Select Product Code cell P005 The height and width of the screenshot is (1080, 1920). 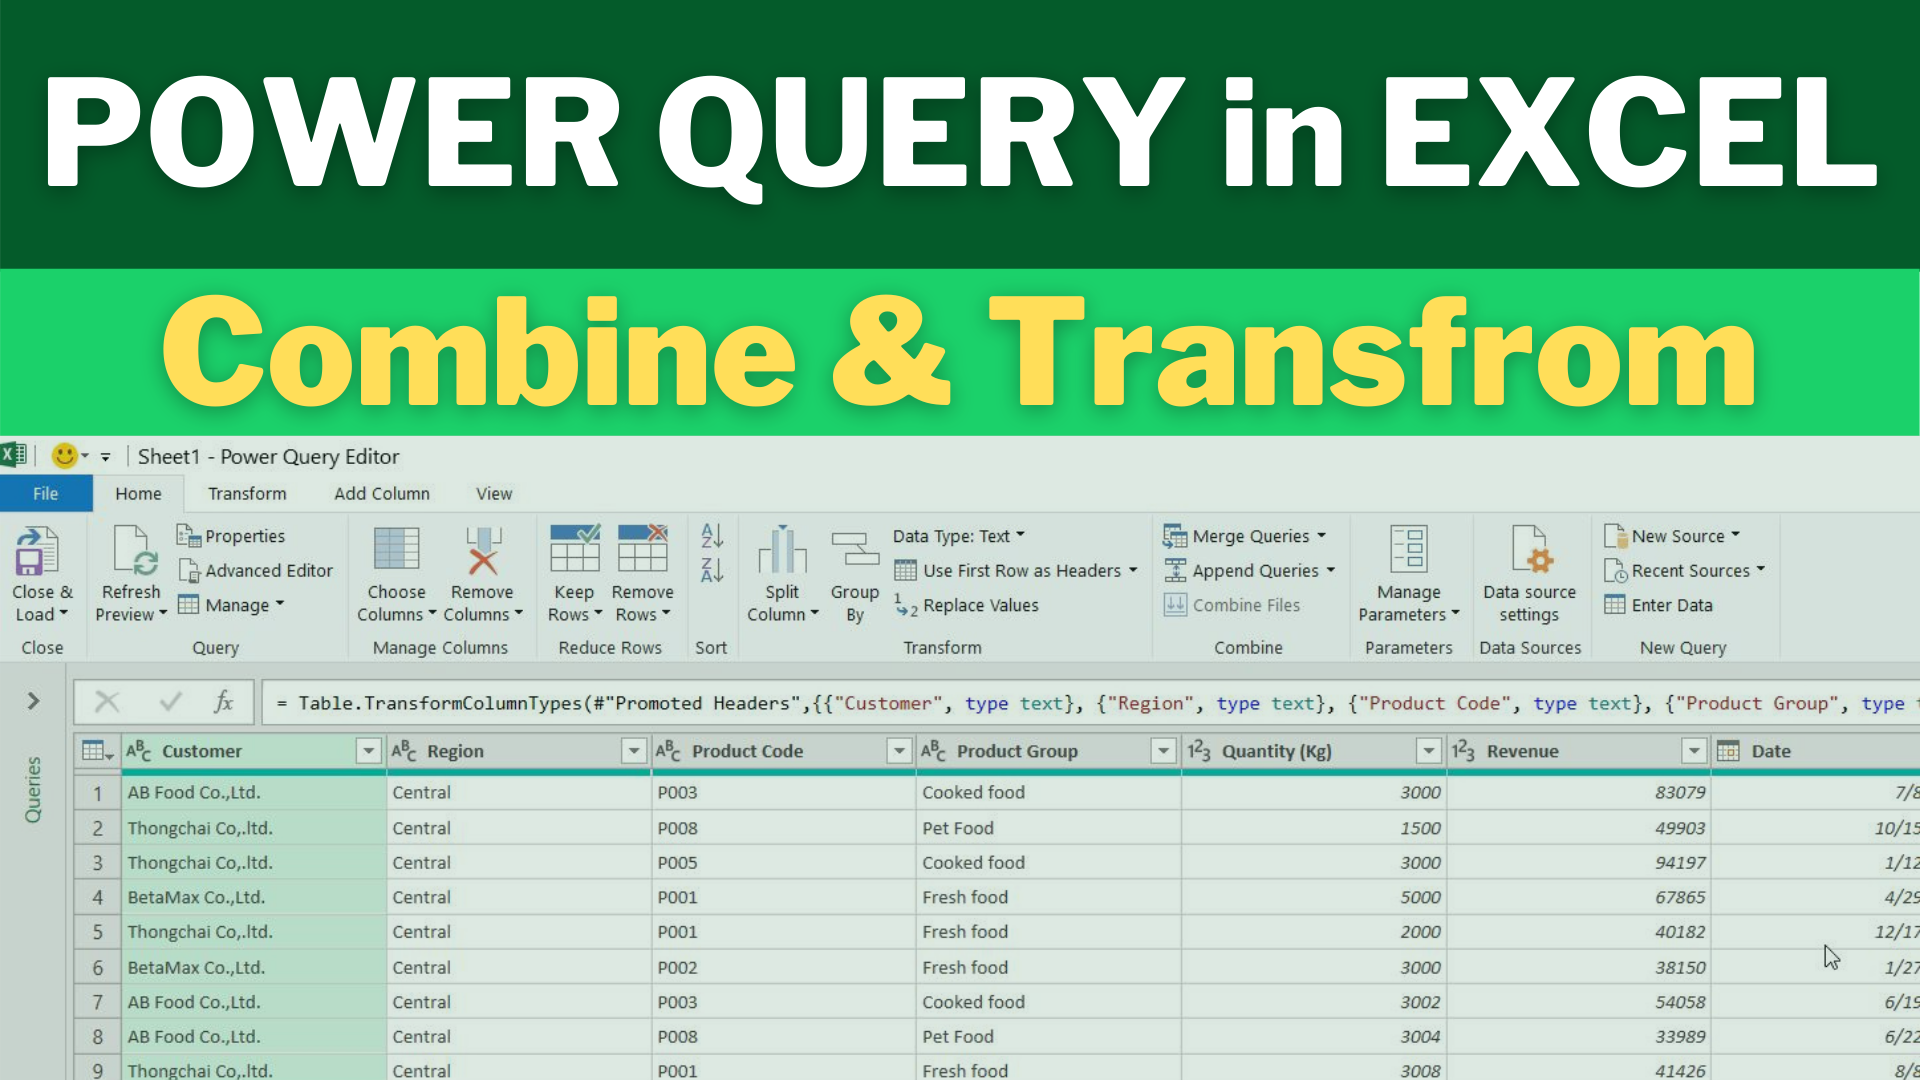[x=784, y=862]
